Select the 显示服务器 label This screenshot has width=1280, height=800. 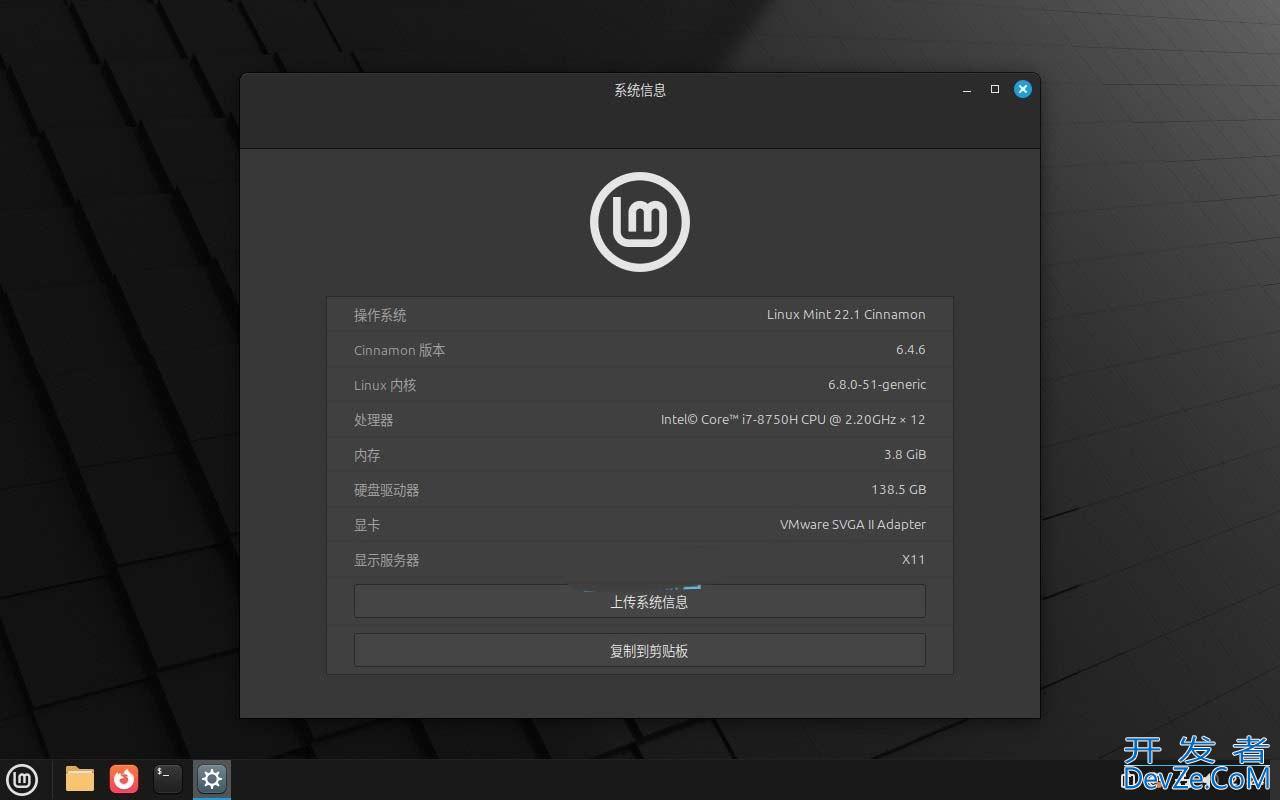click(x=386, y=560)
